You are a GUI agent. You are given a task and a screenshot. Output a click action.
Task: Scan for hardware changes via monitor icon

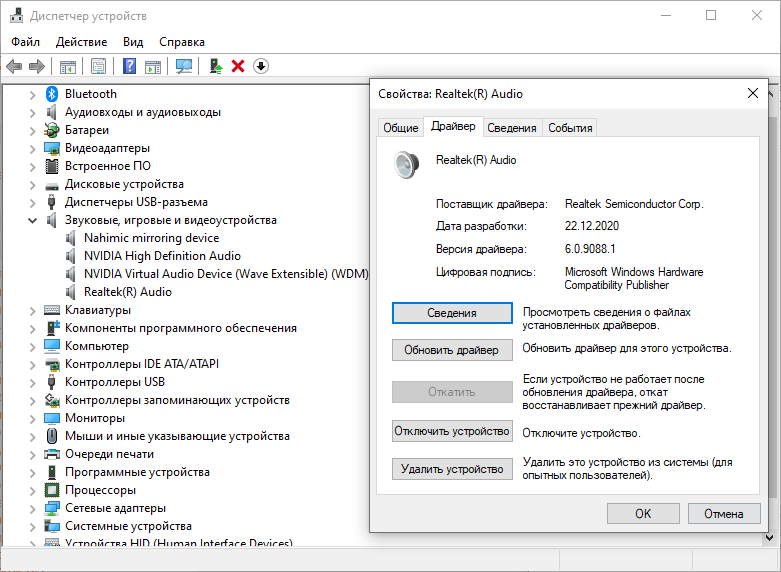[184, 66]
